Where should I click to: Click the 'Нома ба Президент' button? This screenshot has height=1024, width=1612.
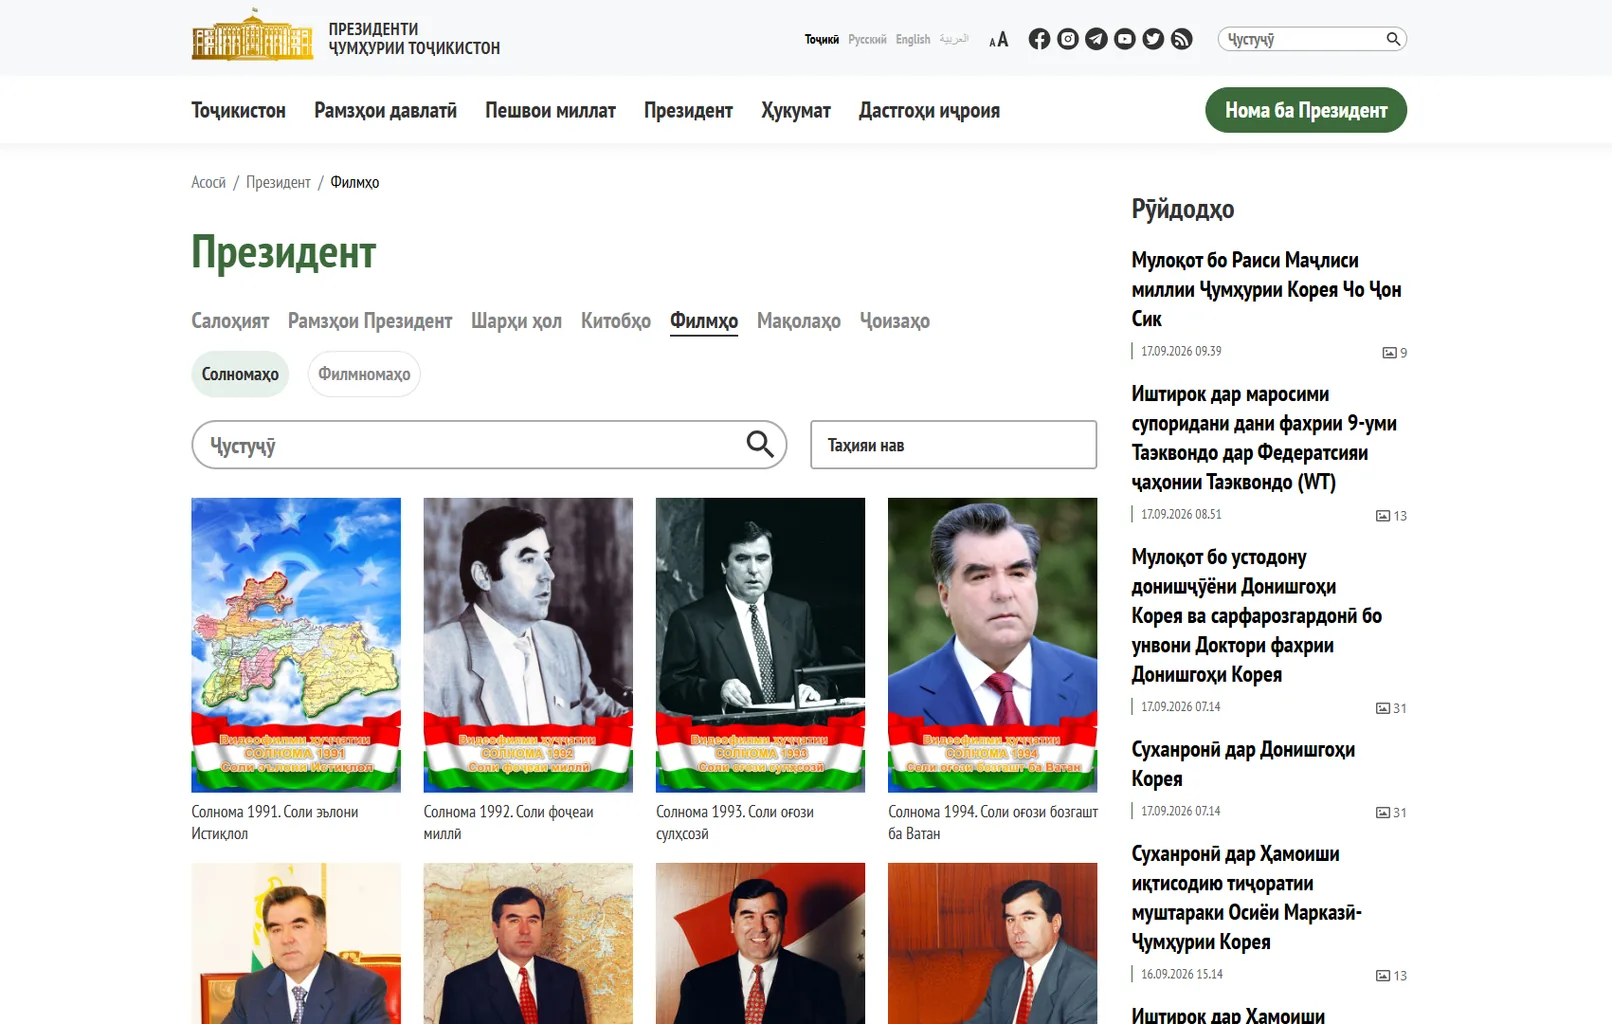(1306, 110)
